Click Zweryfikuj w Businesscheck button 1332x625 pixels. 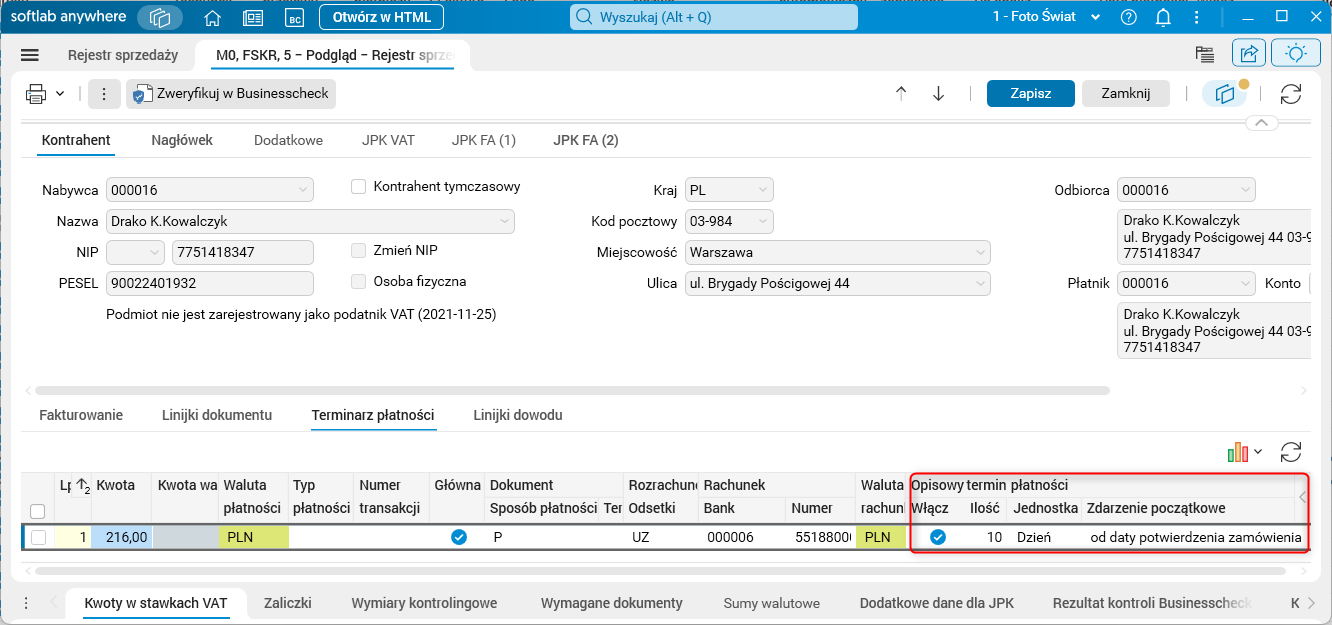[231, 94]
